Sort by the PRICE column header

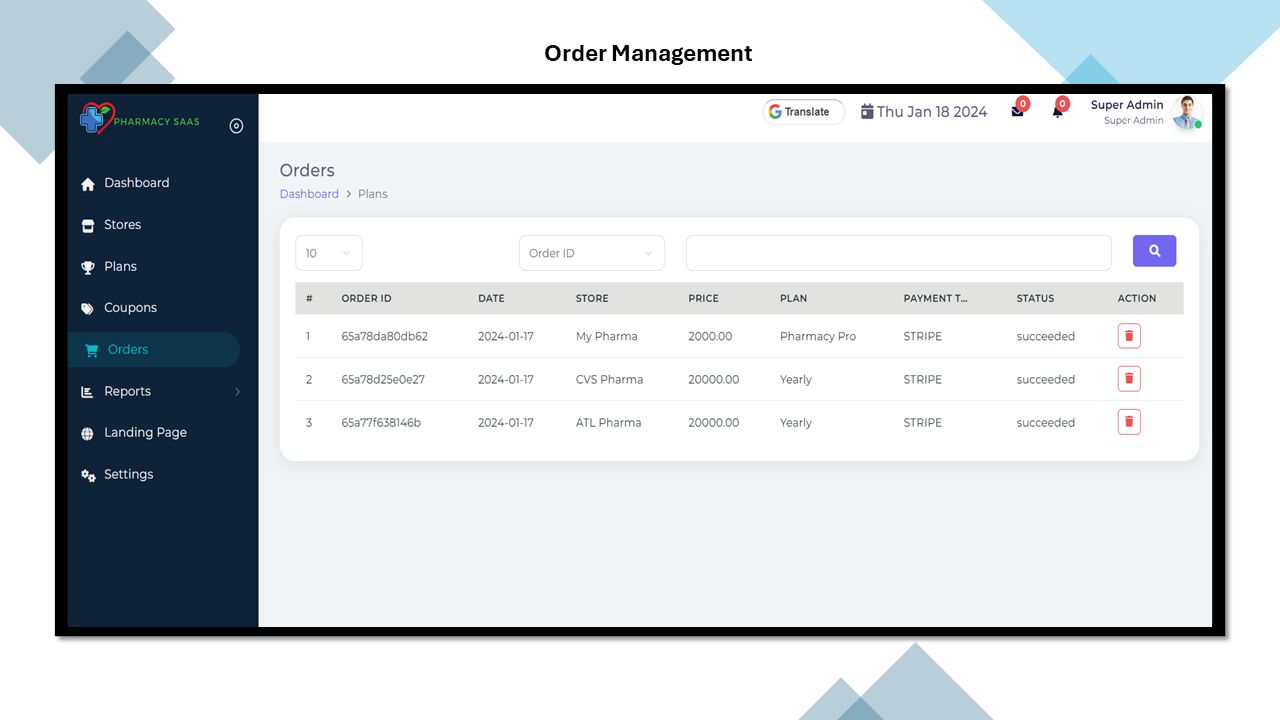tap(703, 298)
